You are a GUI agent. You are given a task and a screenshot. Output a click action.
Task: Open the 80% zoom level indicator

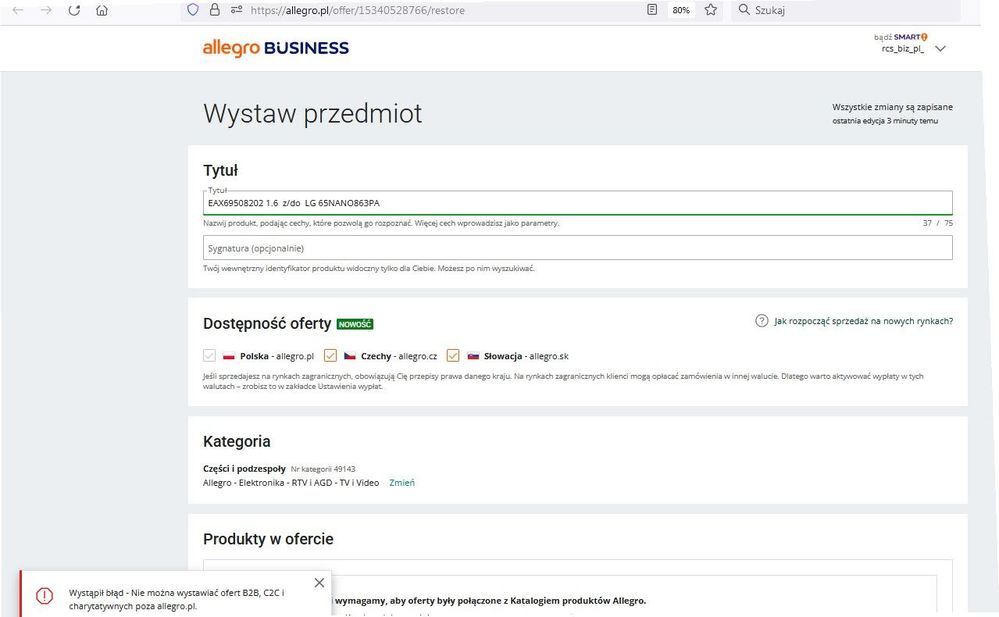tap(680, 10)
